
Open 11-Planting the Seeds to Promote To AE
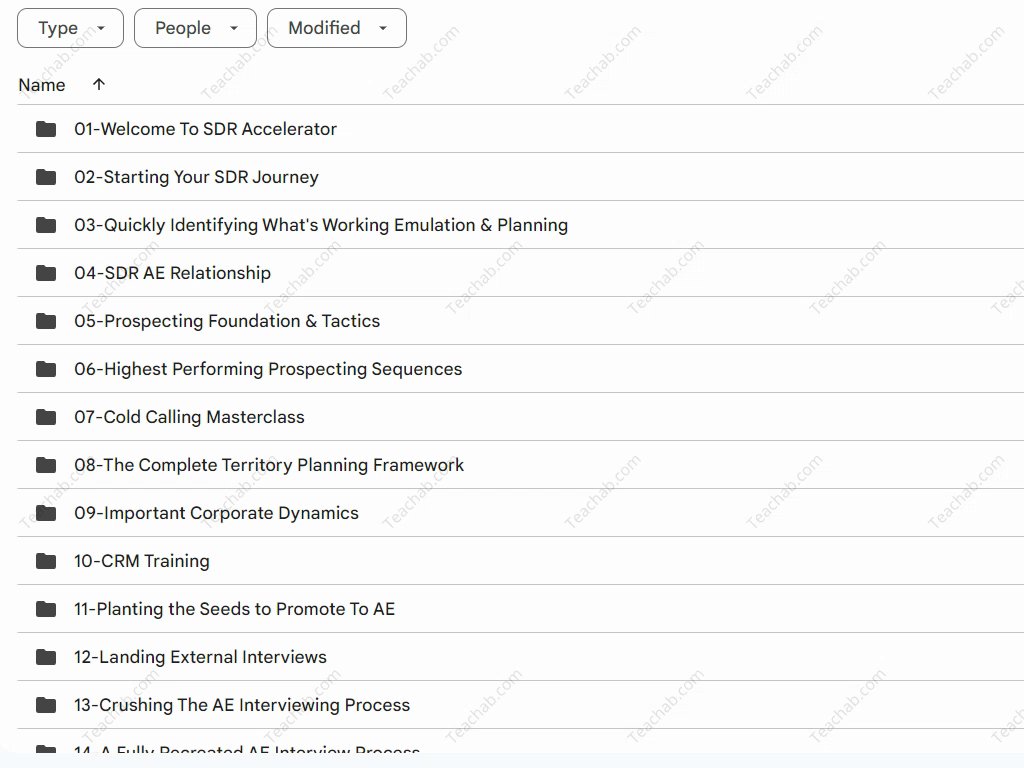(234, 609)
